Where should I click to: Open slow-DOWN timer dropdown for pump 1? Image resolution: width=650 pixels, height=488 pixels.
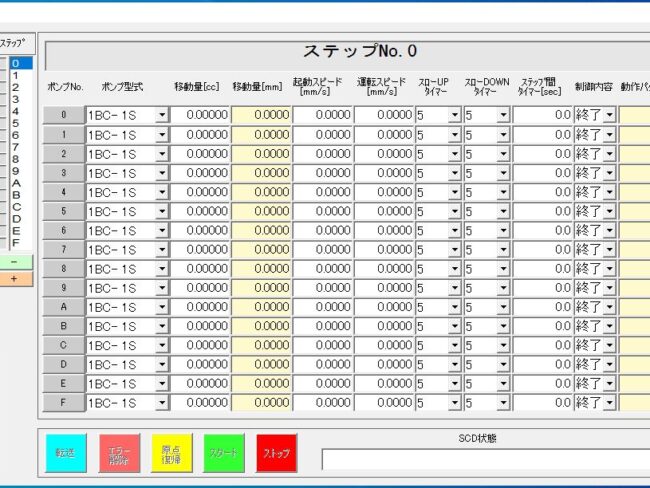tap(503, 134)
